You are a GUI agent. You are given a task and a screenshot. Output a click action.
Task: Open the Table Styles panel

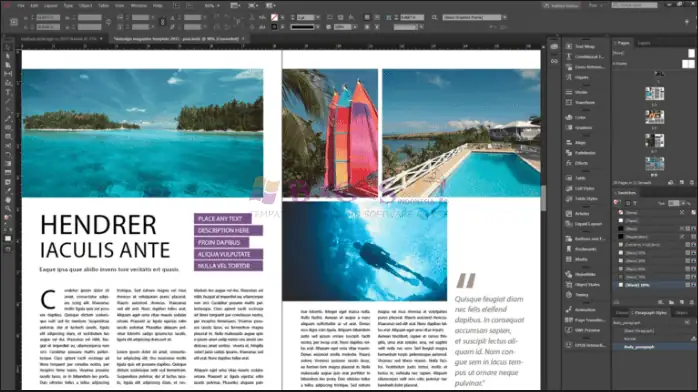pos(581,198)
